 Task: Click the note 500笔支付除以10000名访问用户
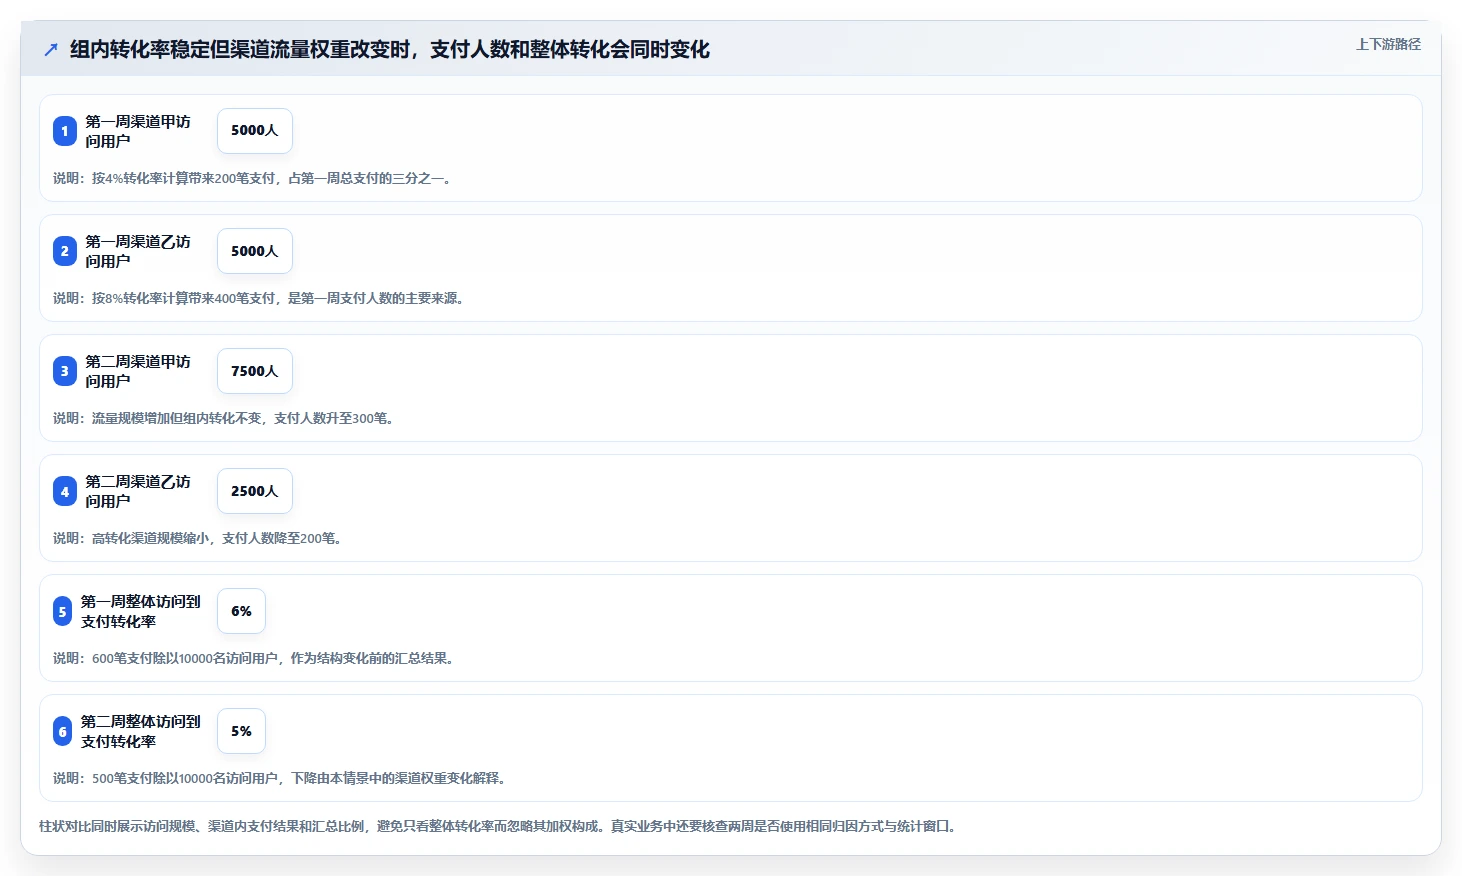click(x=282, y=778)
